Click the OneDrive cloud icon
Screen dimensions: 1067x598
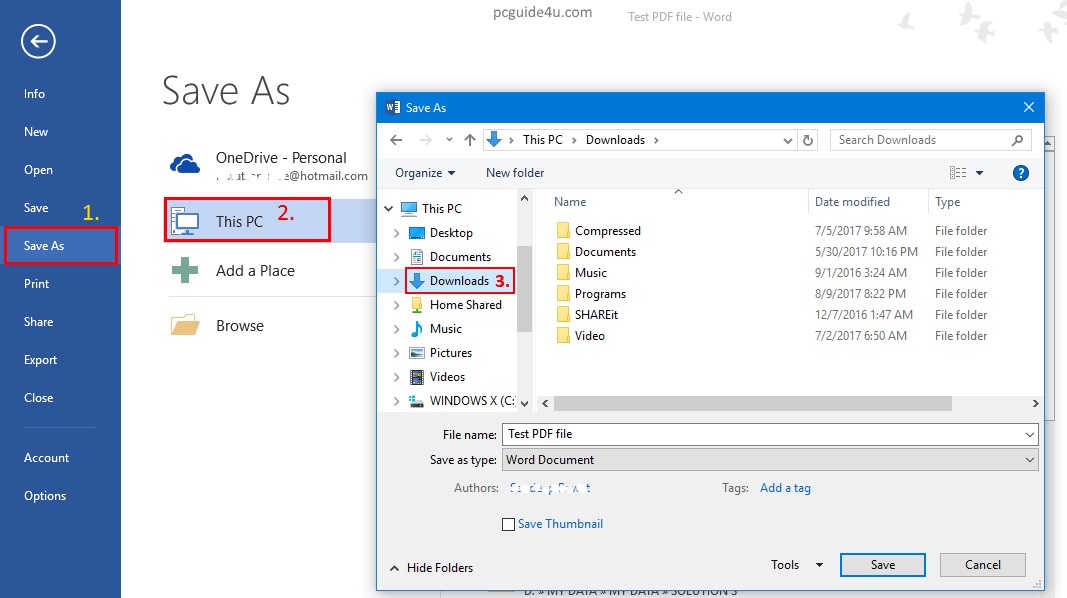point(186,165)
